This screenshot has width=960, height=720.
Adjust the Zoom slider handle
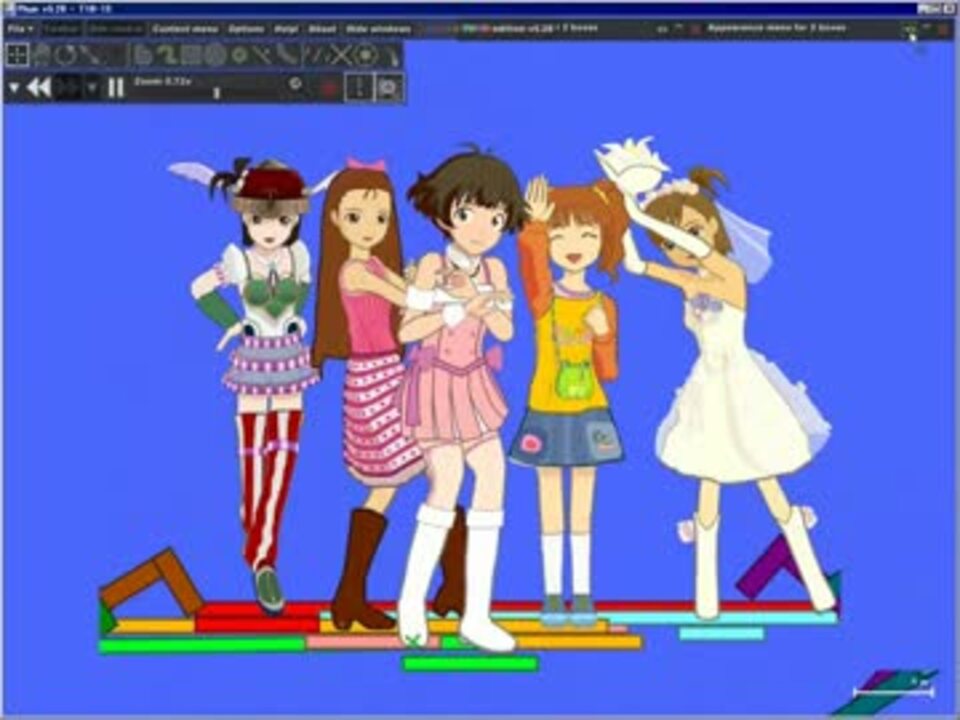(216, 93)
